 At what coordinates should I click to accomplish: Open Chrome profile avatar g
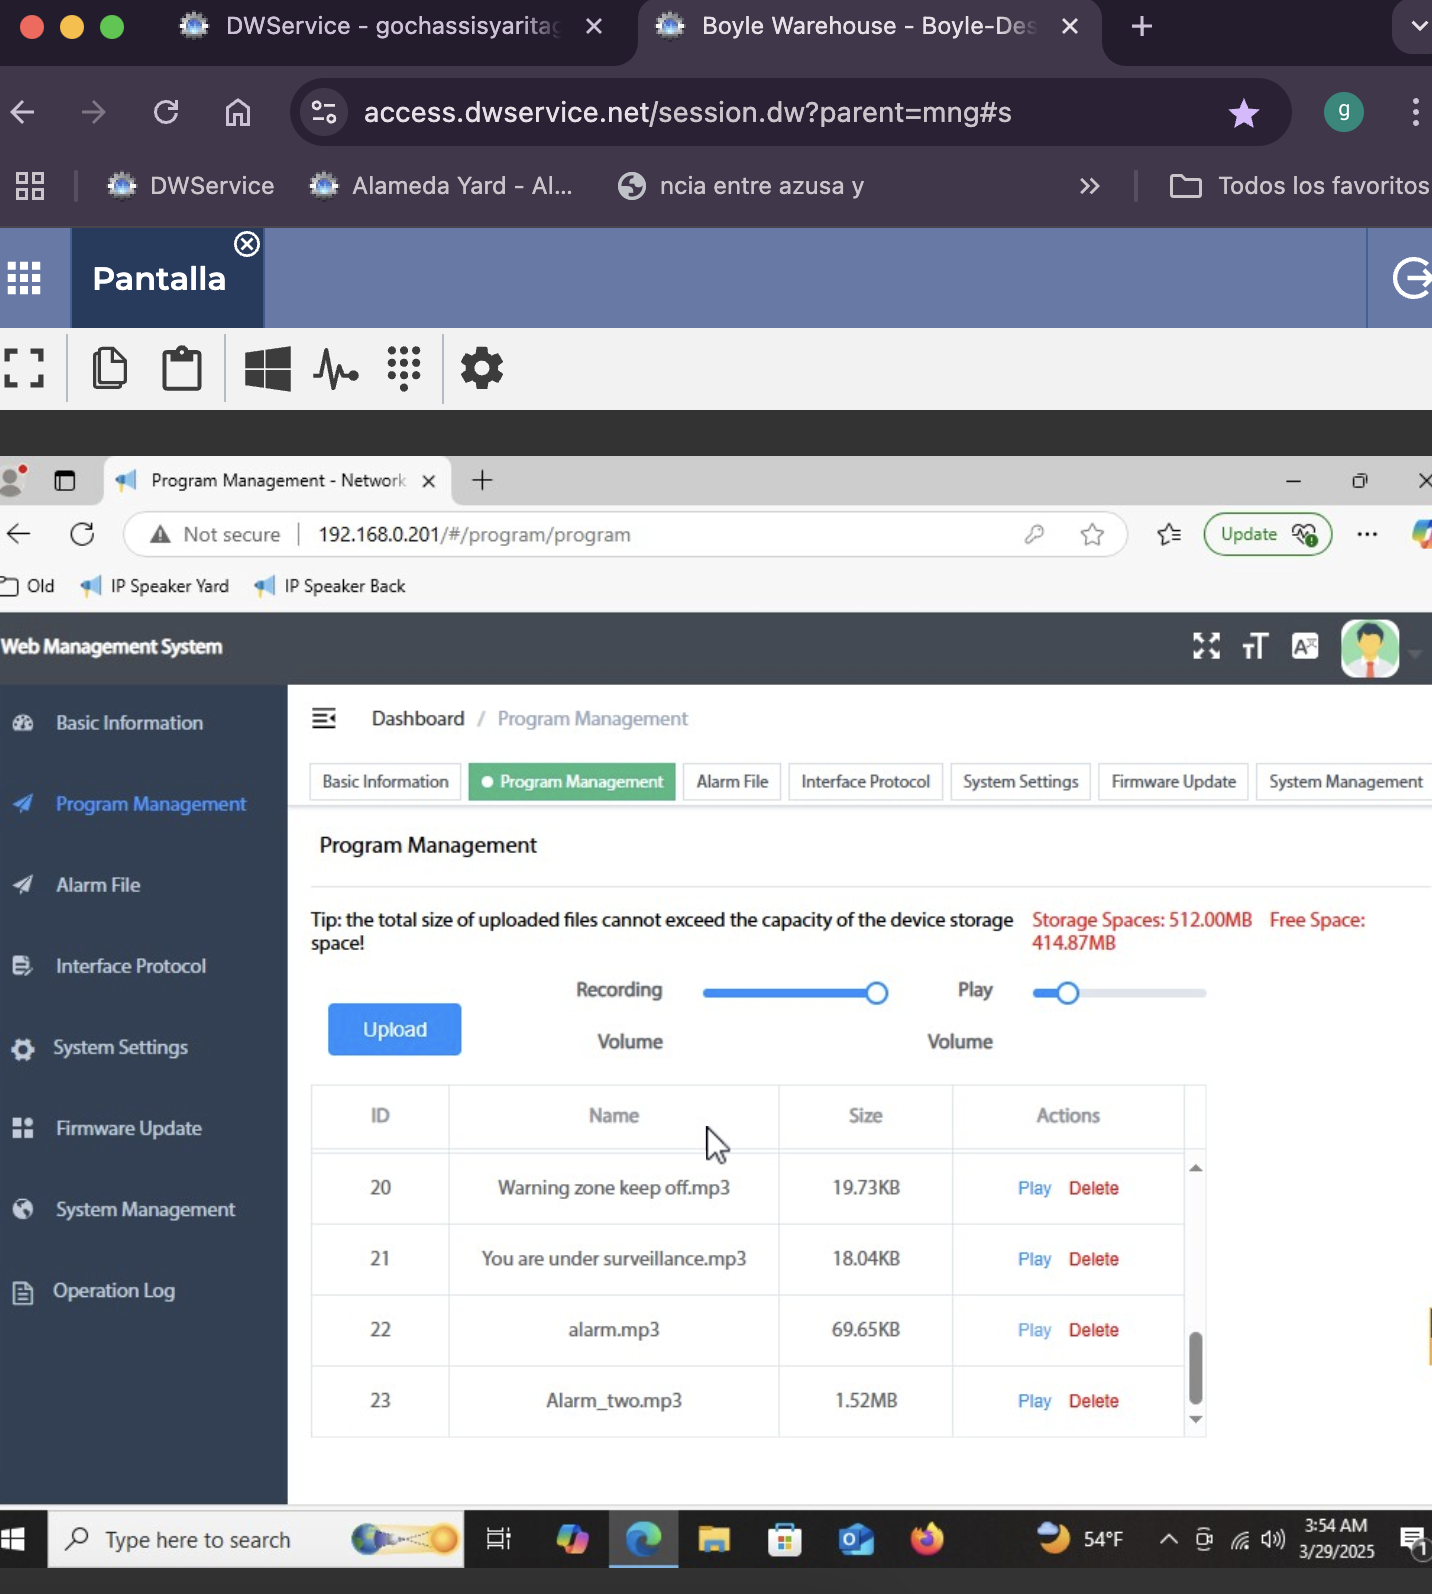pyautogui.click(x=1343, y=112)
